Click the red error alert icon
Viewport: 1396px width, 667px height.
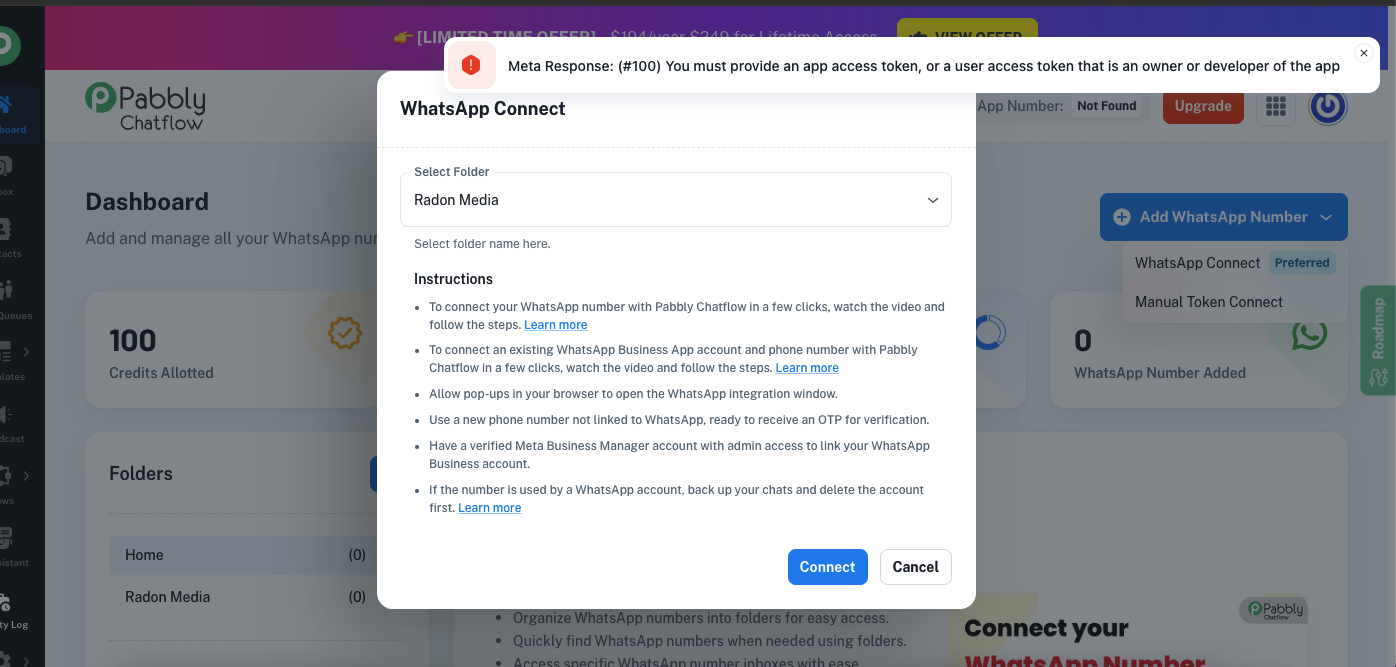click(x=471, y=66)
